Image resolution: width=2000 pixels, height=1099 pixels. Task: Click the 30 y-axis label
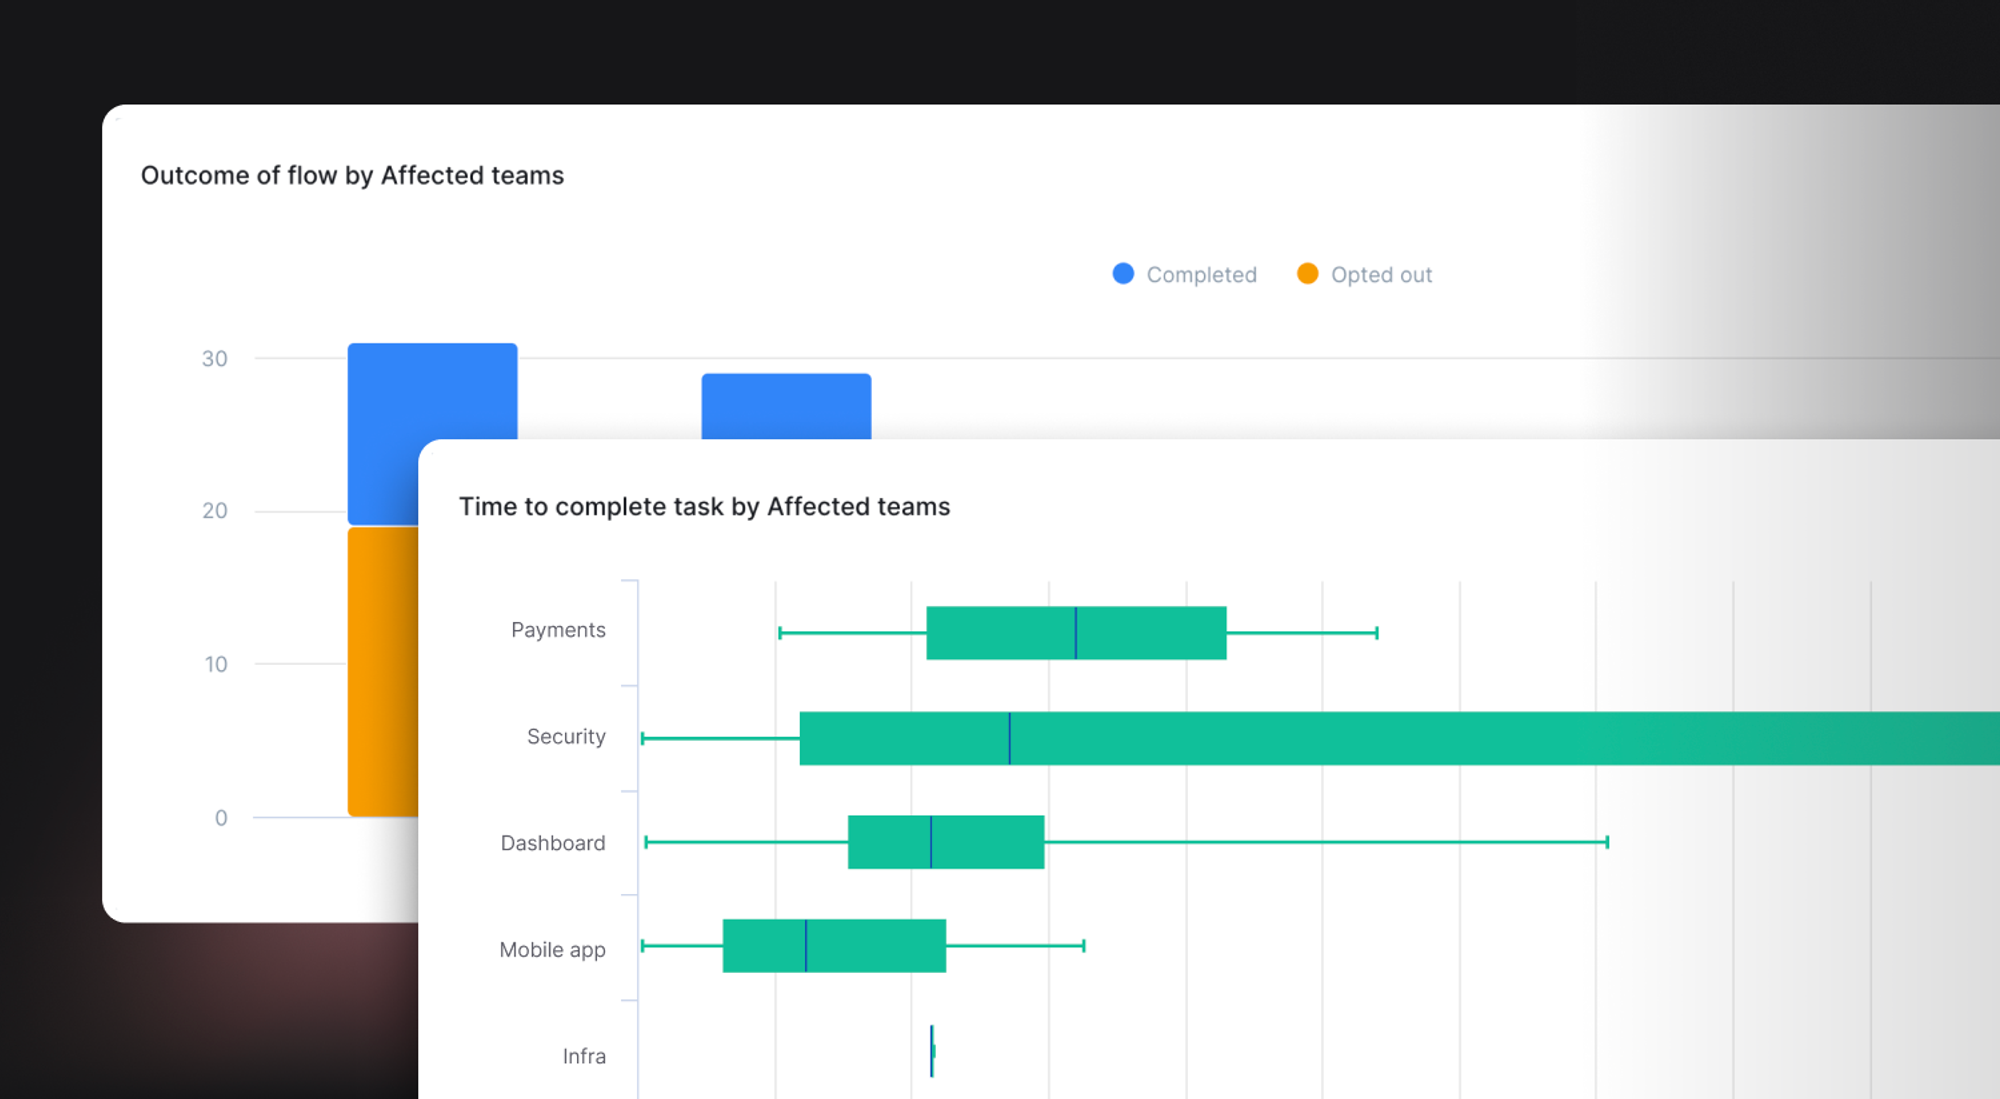pyautogui.click(x=214, y=359)
